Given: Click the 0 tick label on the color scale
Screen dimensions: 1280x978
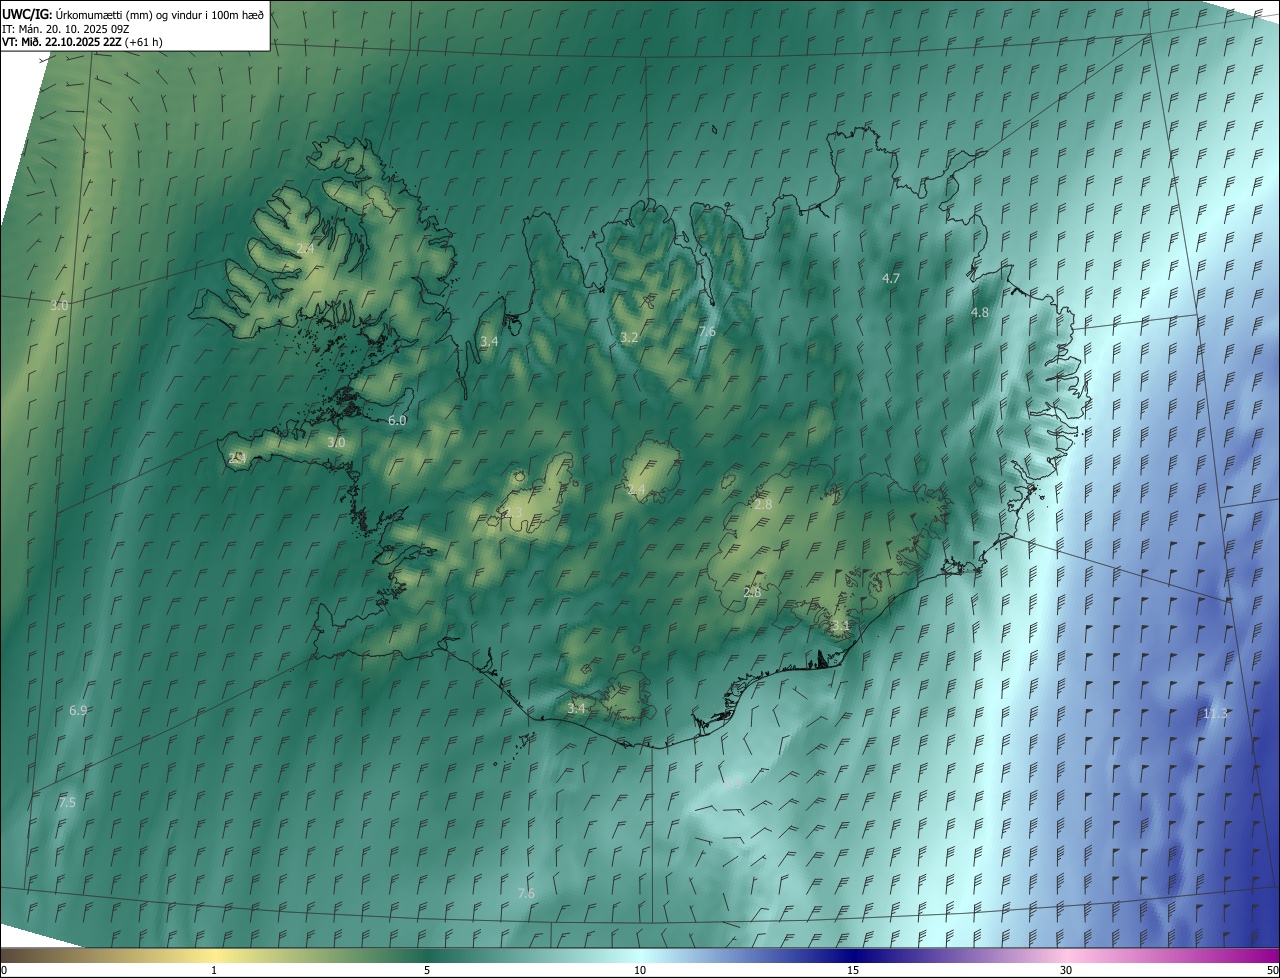Looking at the screenshot, I should [4, 970].
